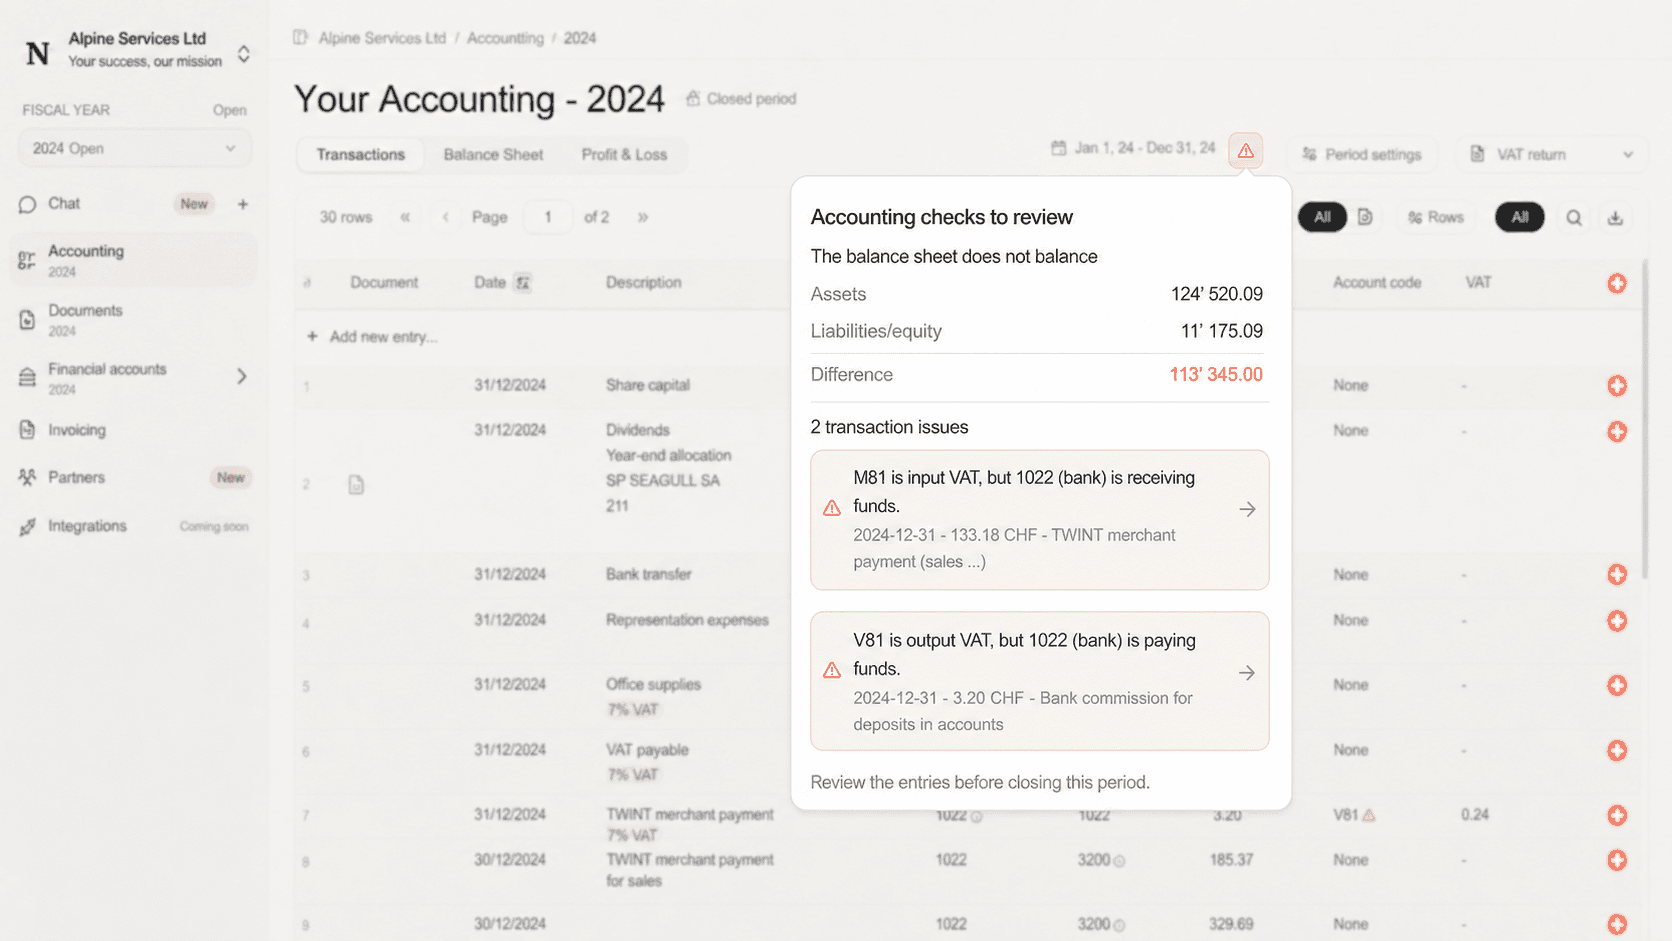The width and height of the screenshot is (1672, 941).
Task: Click the red plus icon on the Share capital row
Action: point(1617,386)
